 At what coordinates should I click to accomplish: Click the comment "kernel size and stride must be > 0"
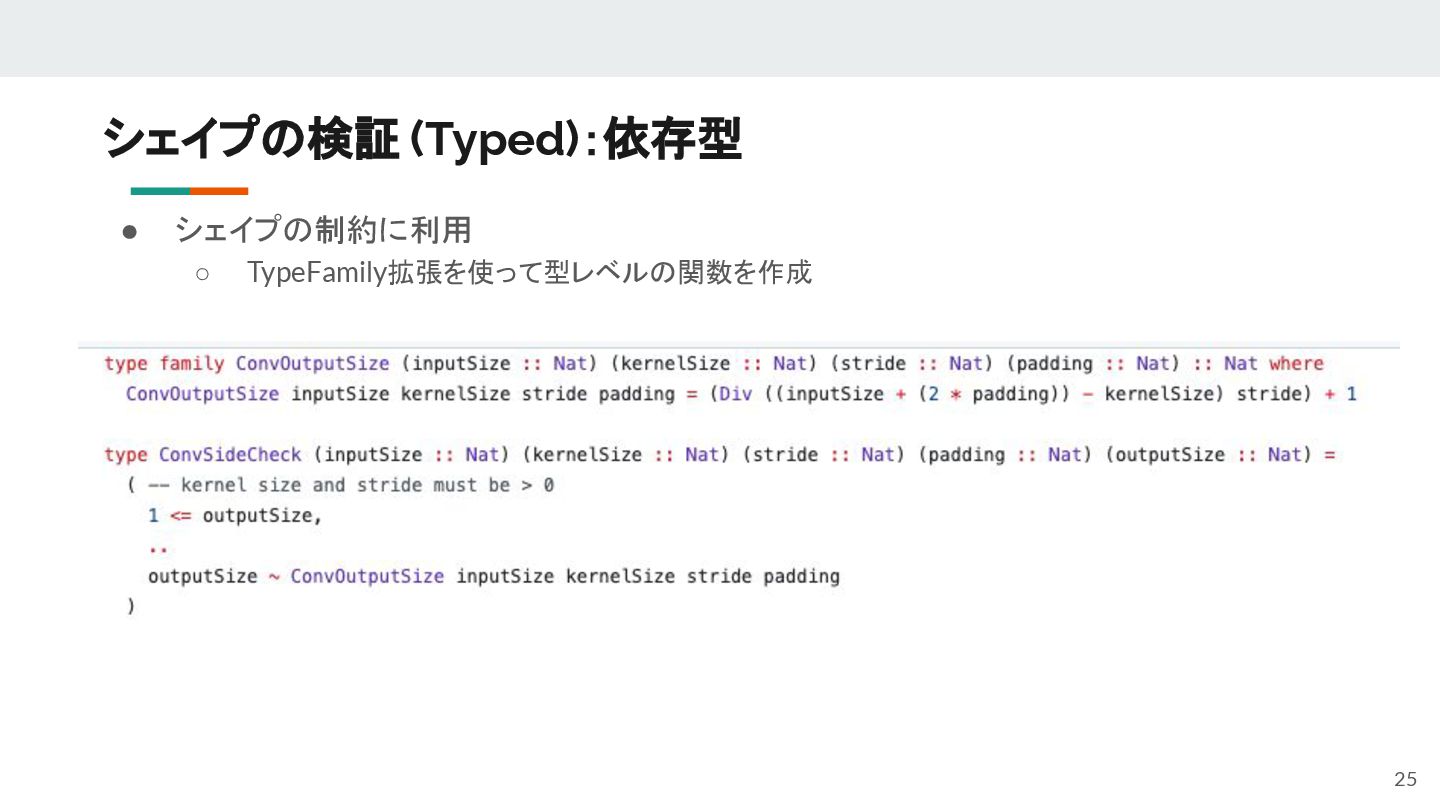tap(367, 485)
